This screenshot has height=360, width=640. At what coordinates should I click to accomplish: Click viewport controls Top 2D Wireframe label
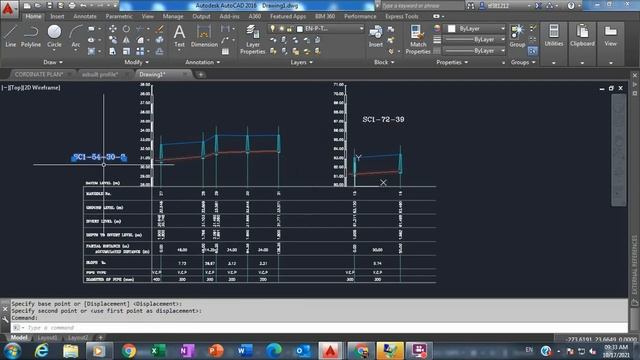pos(31,87)
